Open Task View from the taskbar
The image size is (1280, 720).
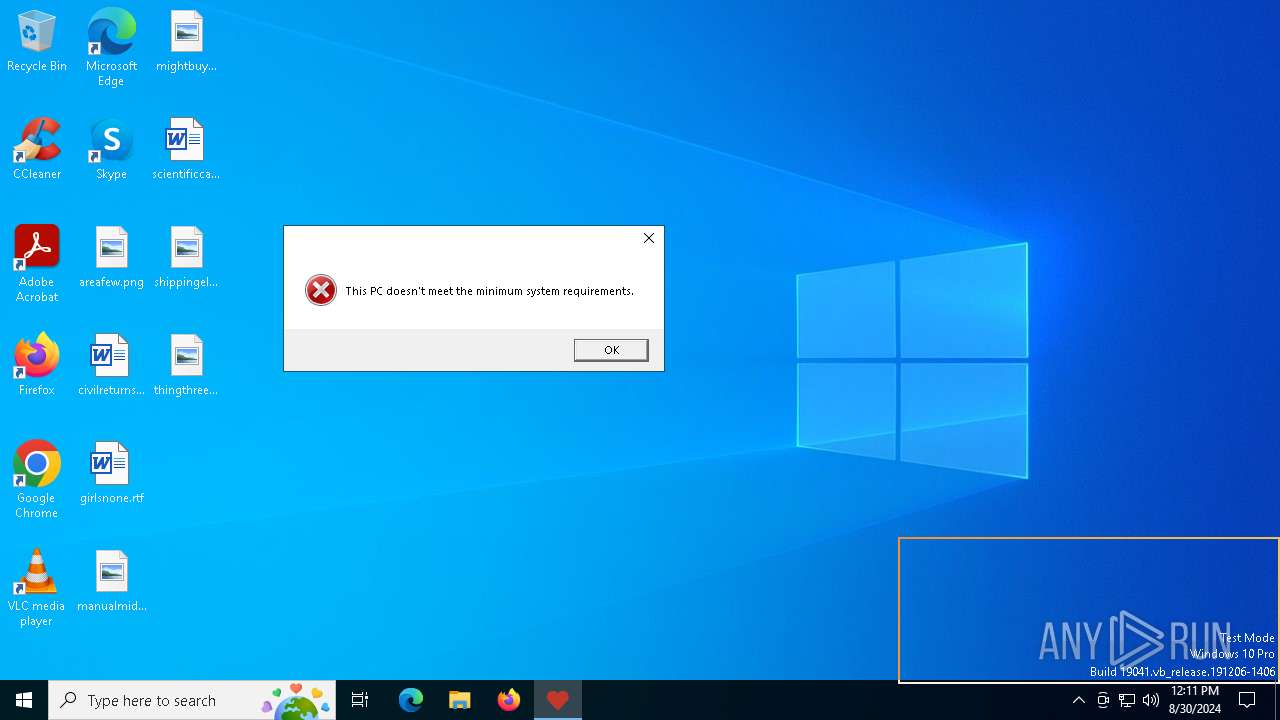coord(360,700)
